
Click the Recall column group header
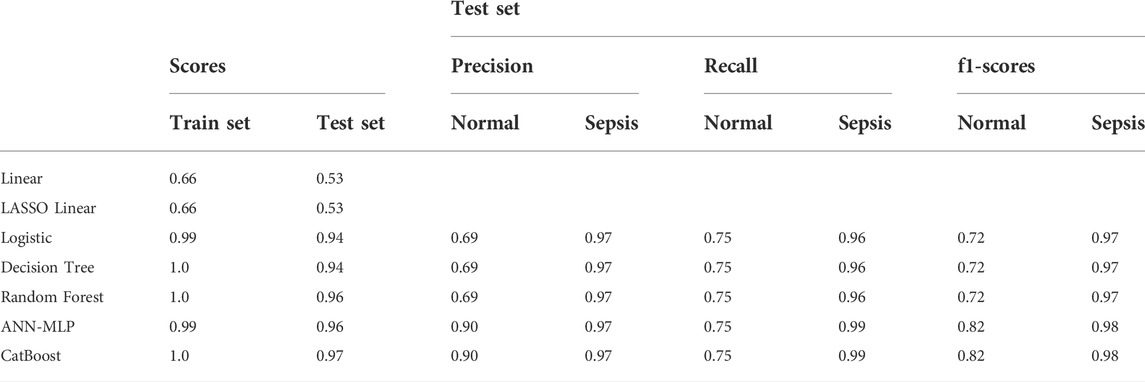[x=731, y=66]
